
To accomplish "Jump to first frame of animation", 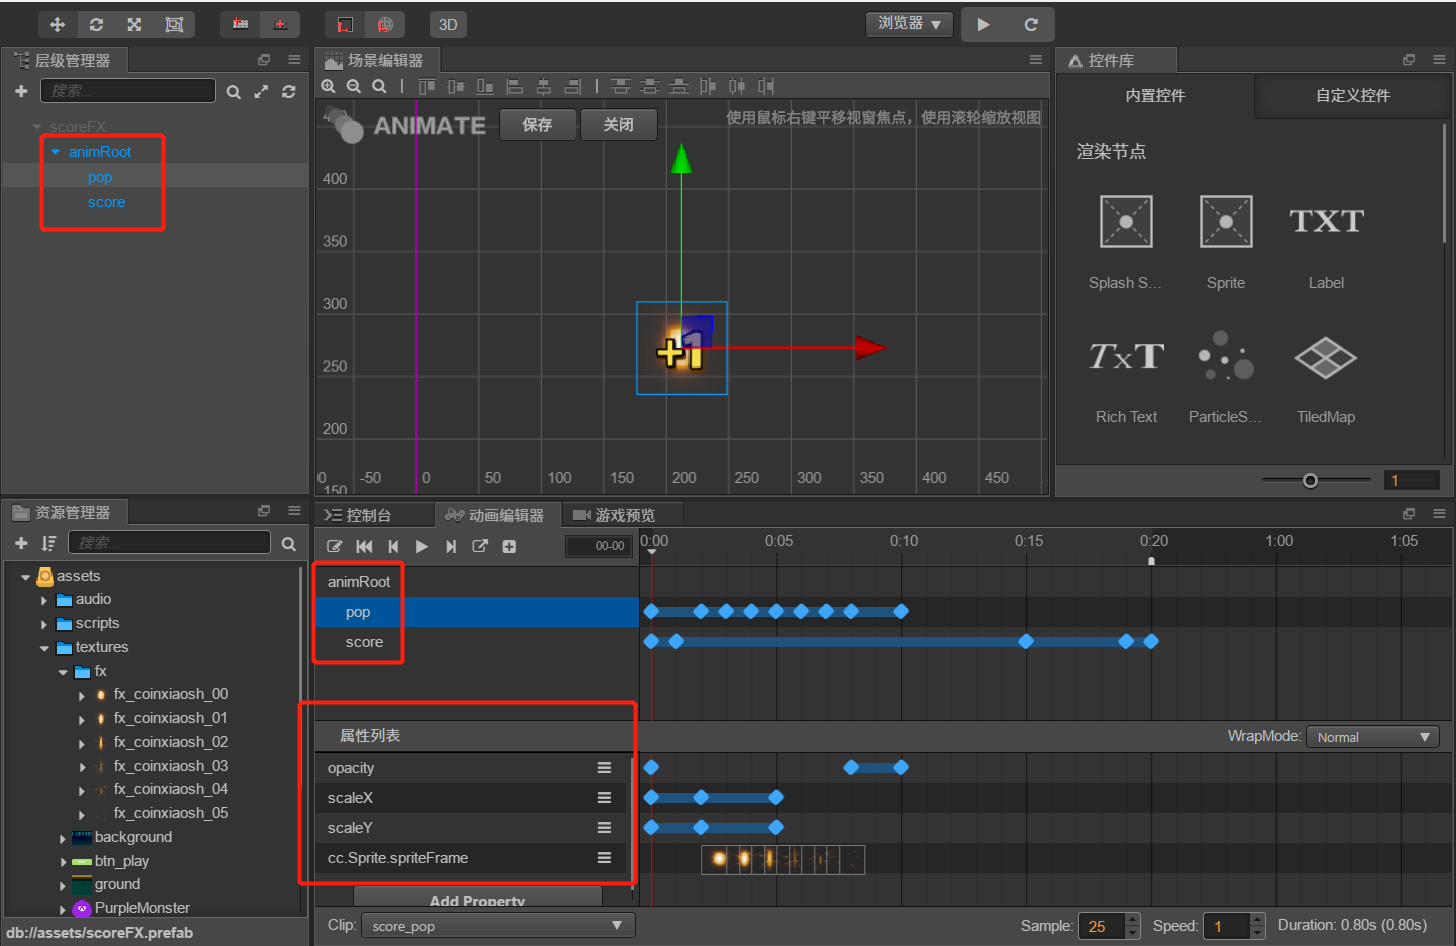I will pyautogui.click(x=364, y=546).
